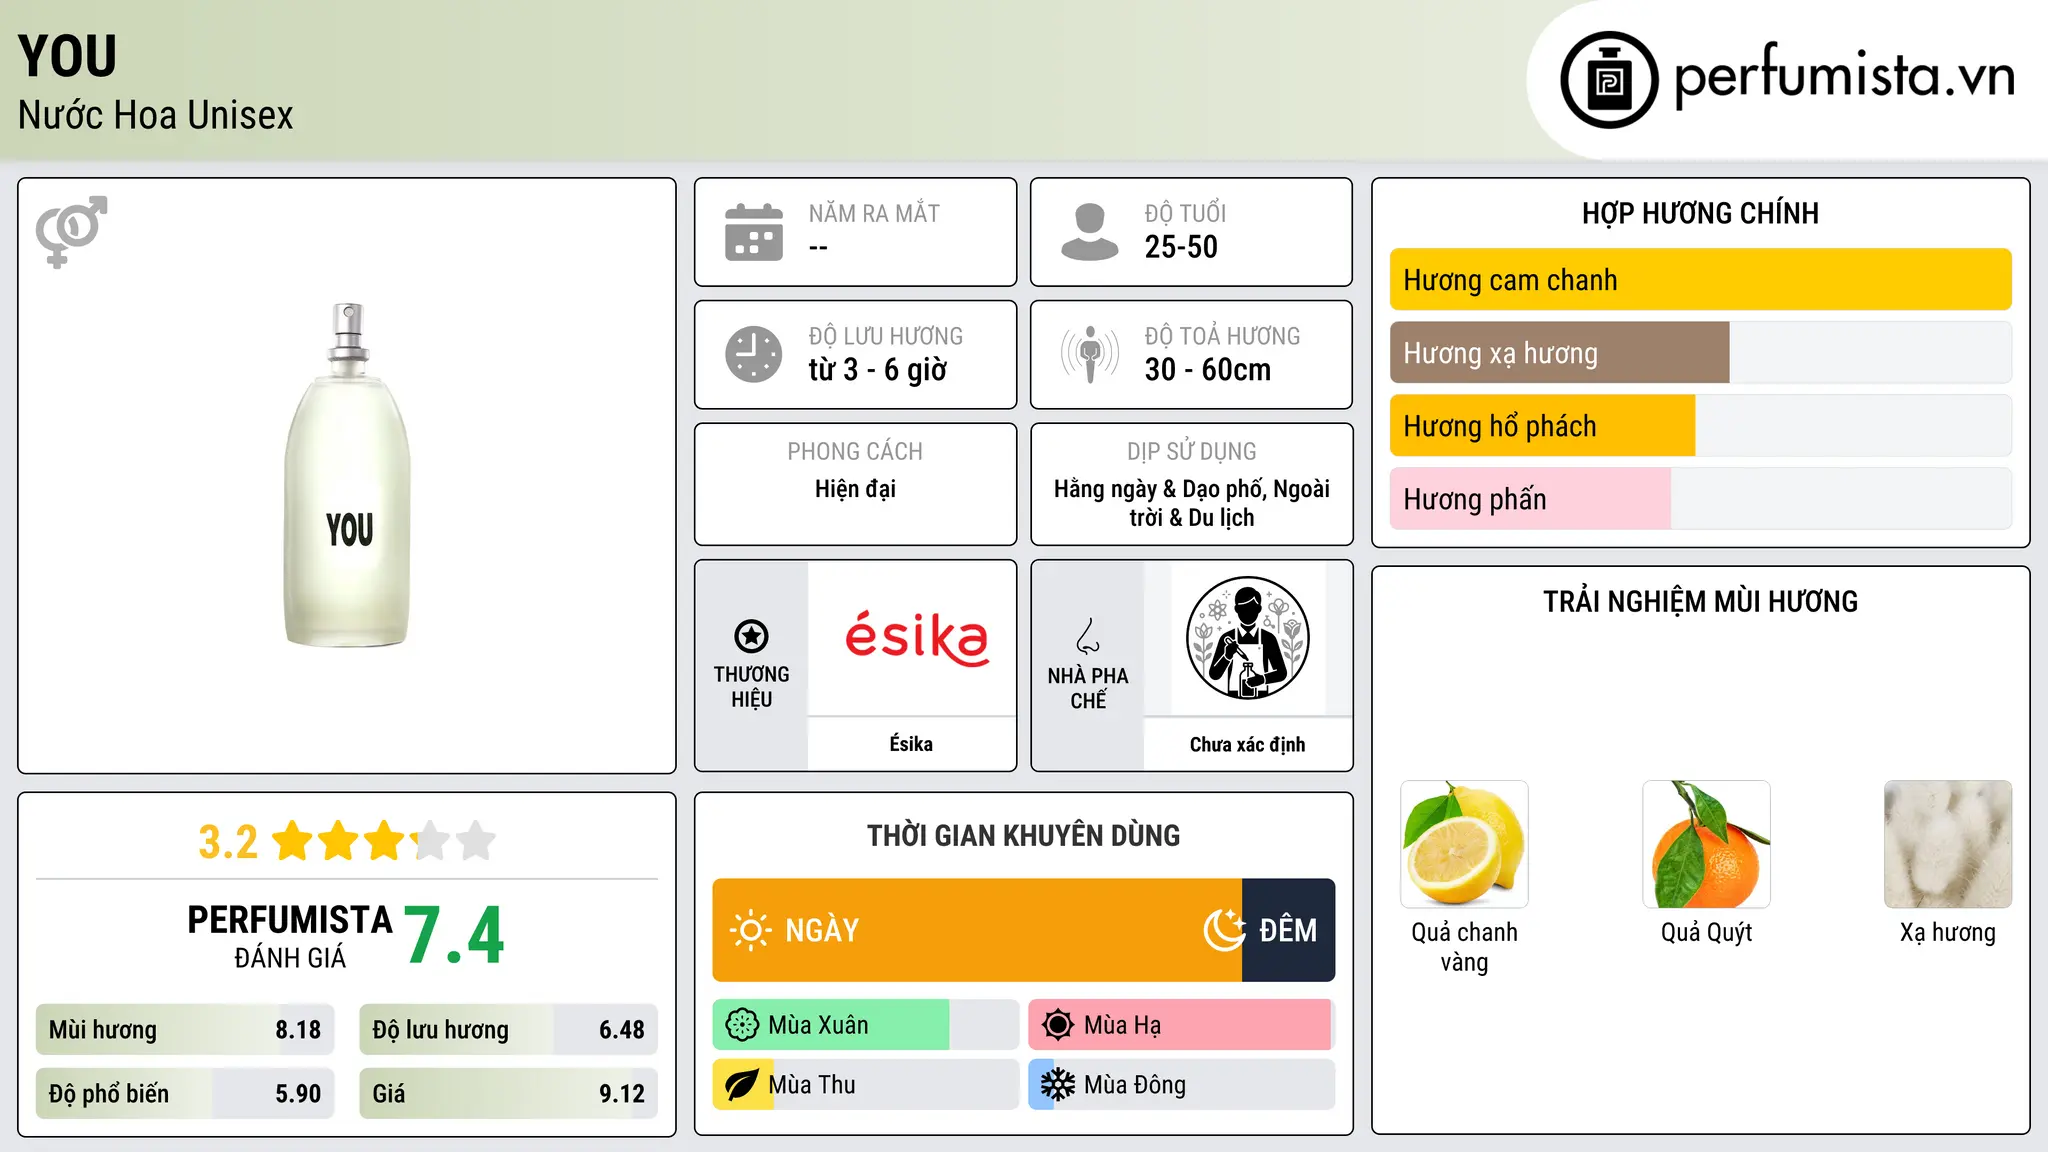Click the Phong cách label
2048x1152 pixels.
[855, 452]
